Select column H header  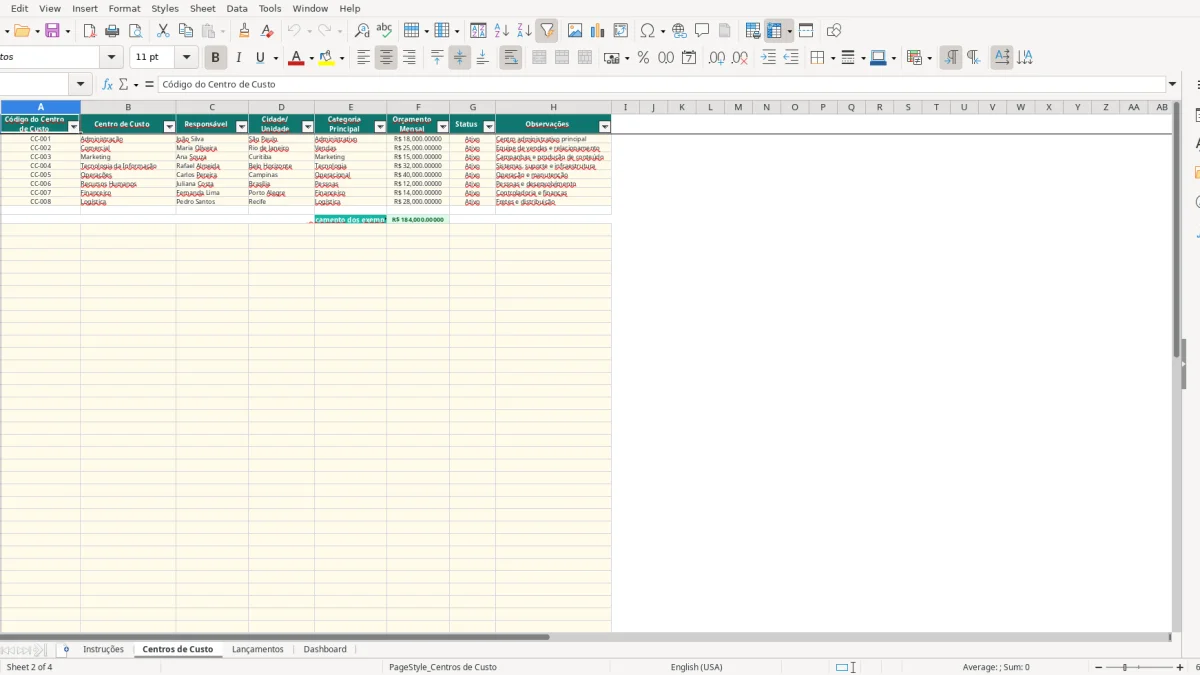[553, 107]
